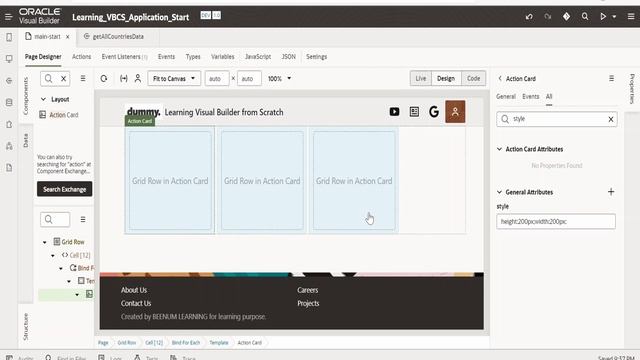640x360 pixels.
Task: Switch canvas to Live mode
Action: 421,78
